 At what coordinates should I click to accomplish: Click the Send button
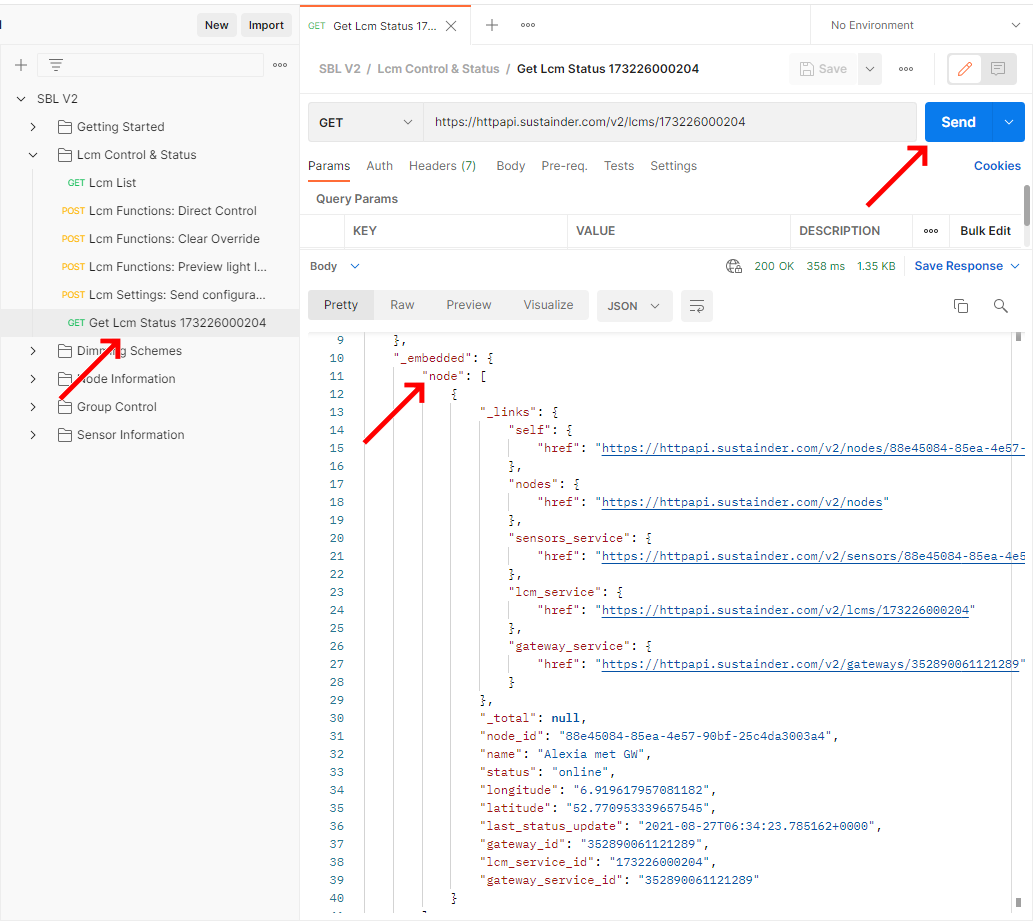(x=957, y=122)
